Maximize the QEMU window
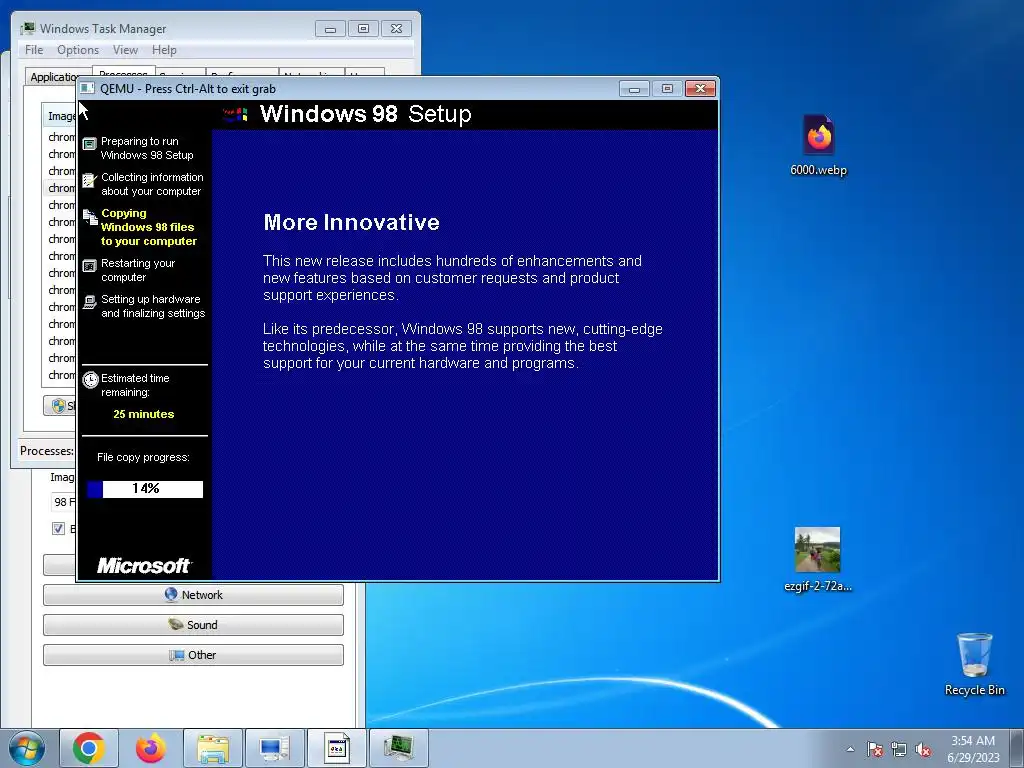Image resolution: width=1024 pixels, height=768 pixels. coord(667,89)
